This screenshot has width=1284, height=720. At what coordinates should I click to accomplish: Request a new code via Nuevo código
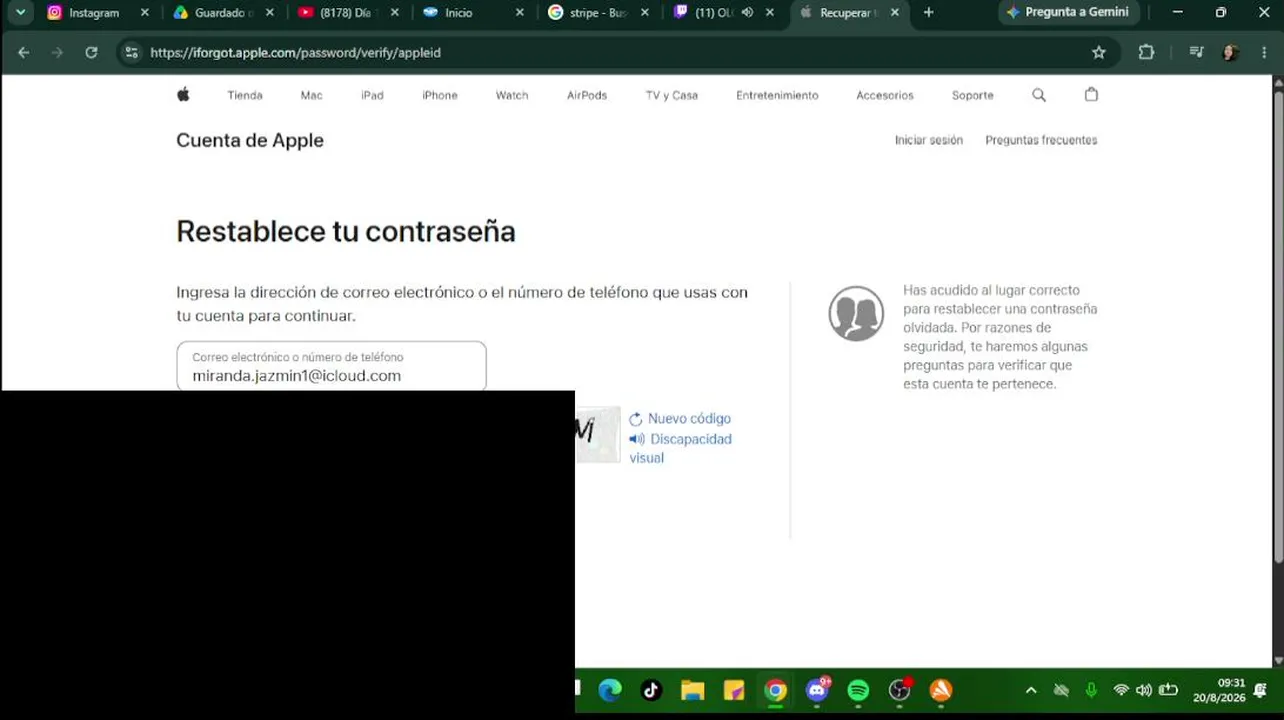pyautogui.click(x=689, y=419)
